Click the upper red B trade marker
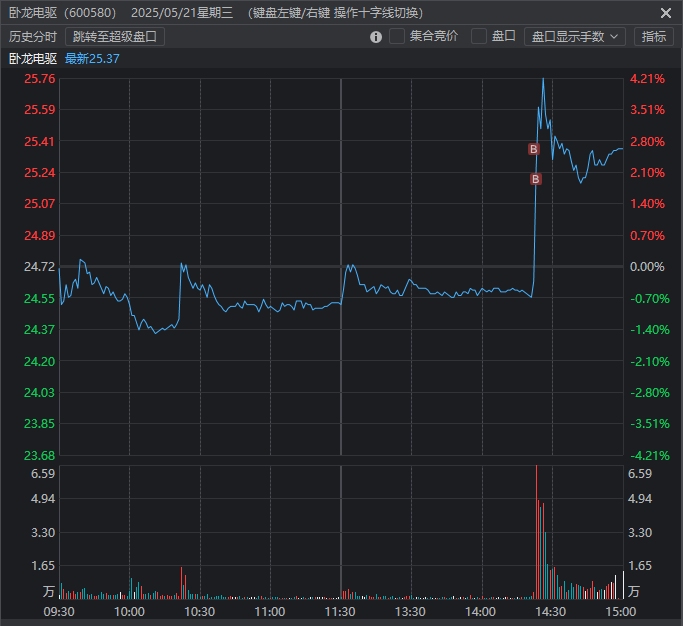This screenshot has height=626, width=683. (x=533, y=149)
